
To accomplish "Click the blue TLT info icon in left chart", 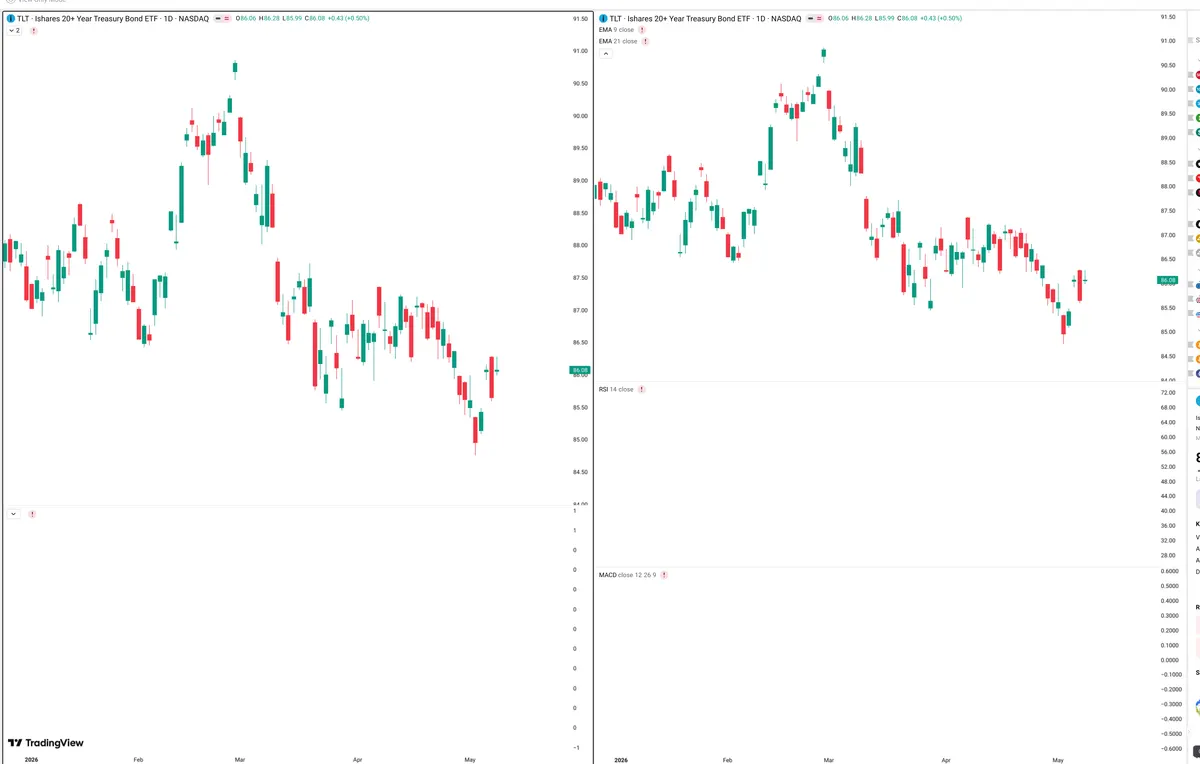I will [11, 19].
